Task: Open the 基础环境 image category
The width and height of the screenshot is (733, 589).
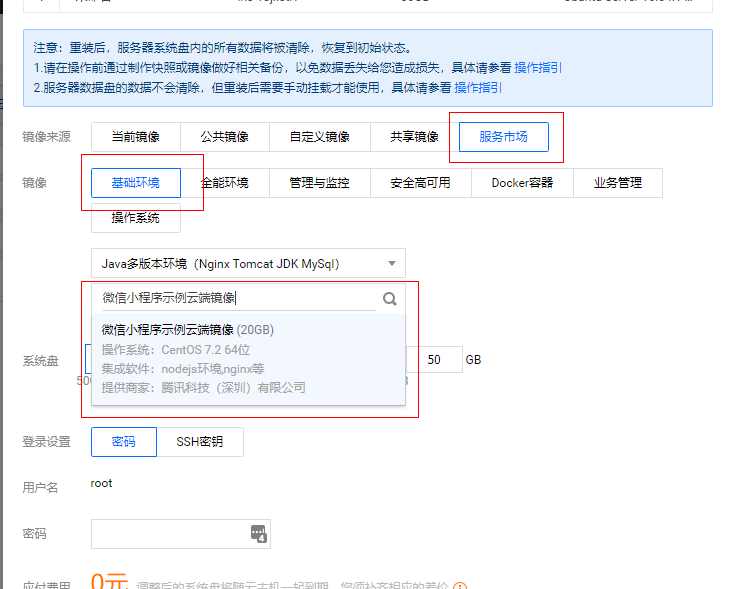Action: pyautogui.click(x=135, y=183)
